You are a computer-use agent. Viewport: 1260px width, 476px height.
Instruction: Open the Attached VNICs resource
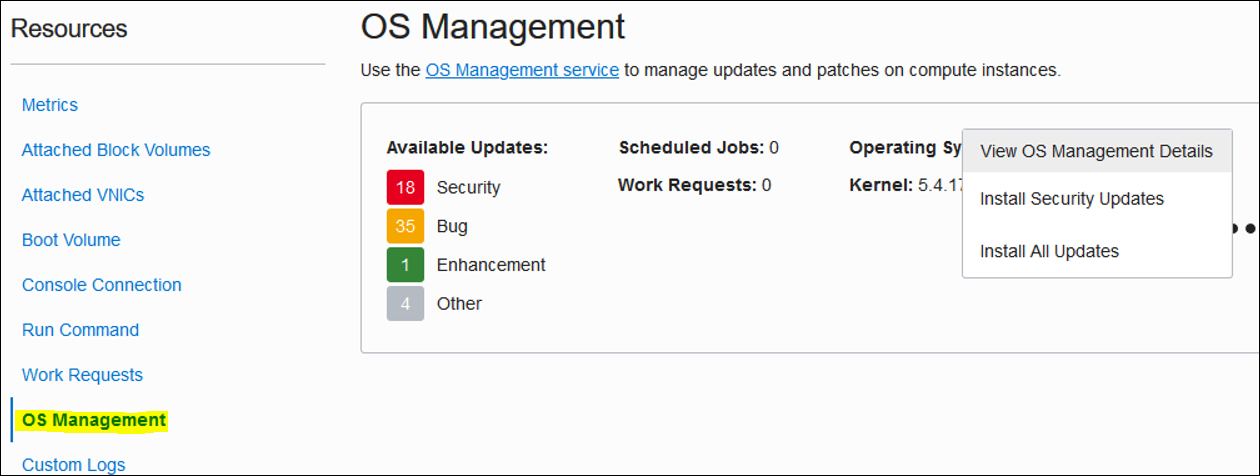[83, 195]
